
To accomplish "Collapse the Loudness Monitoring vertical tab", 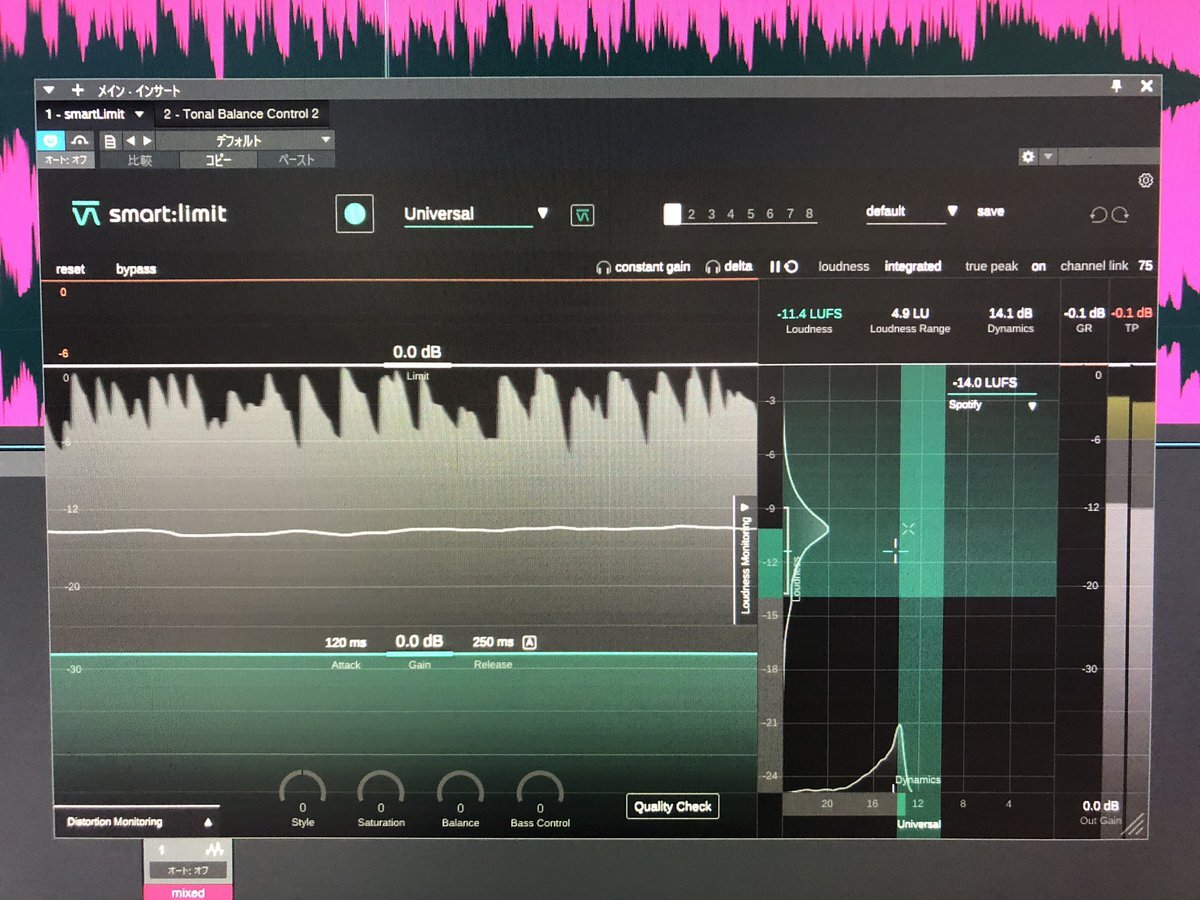I will click(745, 560).
